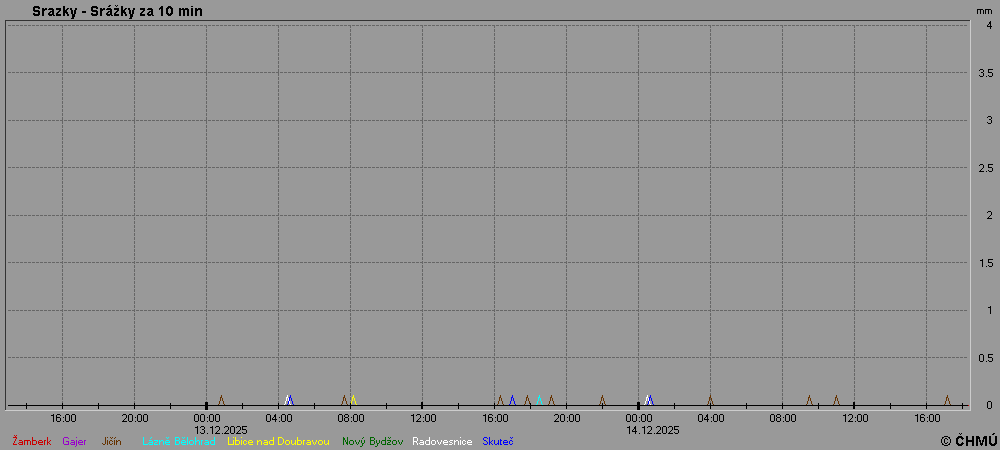Image resolution: width=1000 pixels, height=450 pixels.
Task: Click the 13.12.2025 date label
Action: (221, 430)
